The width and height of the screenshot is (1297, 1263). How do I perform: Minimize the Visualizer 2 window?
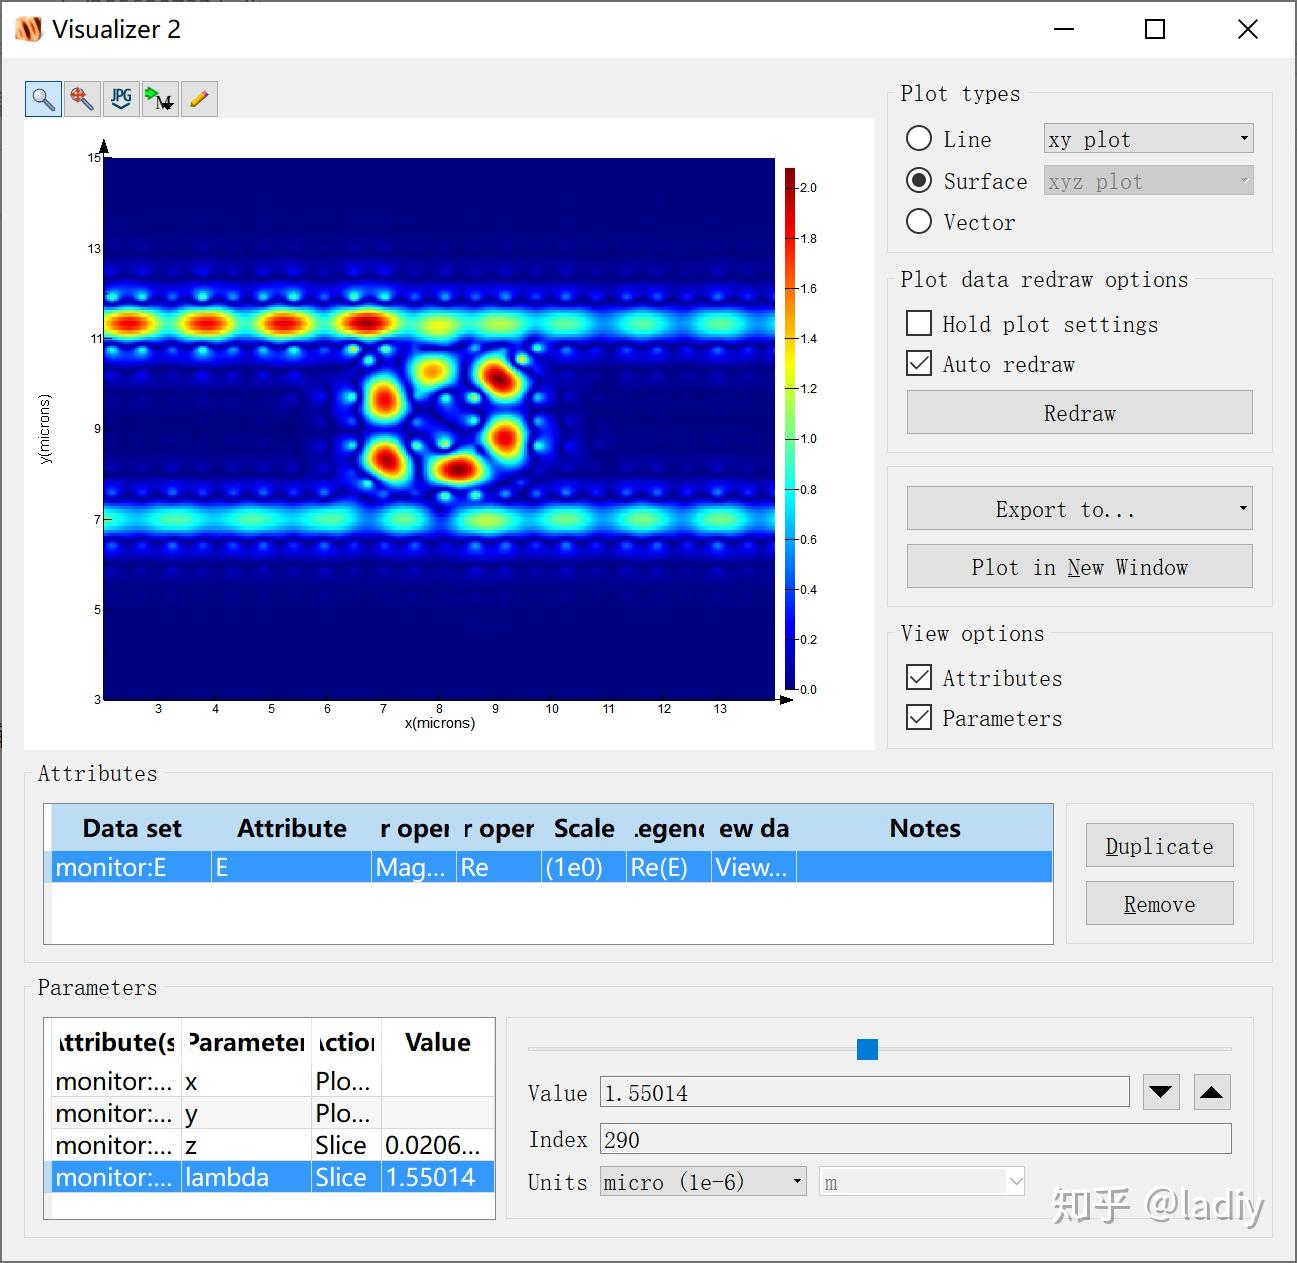point(1064,29)
